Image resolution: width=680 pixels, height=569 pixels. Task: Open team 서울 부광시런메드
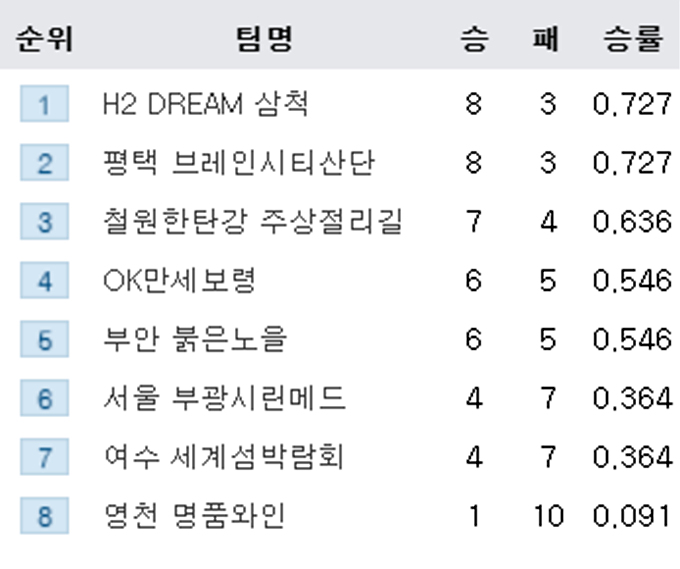tap(225, 398)
